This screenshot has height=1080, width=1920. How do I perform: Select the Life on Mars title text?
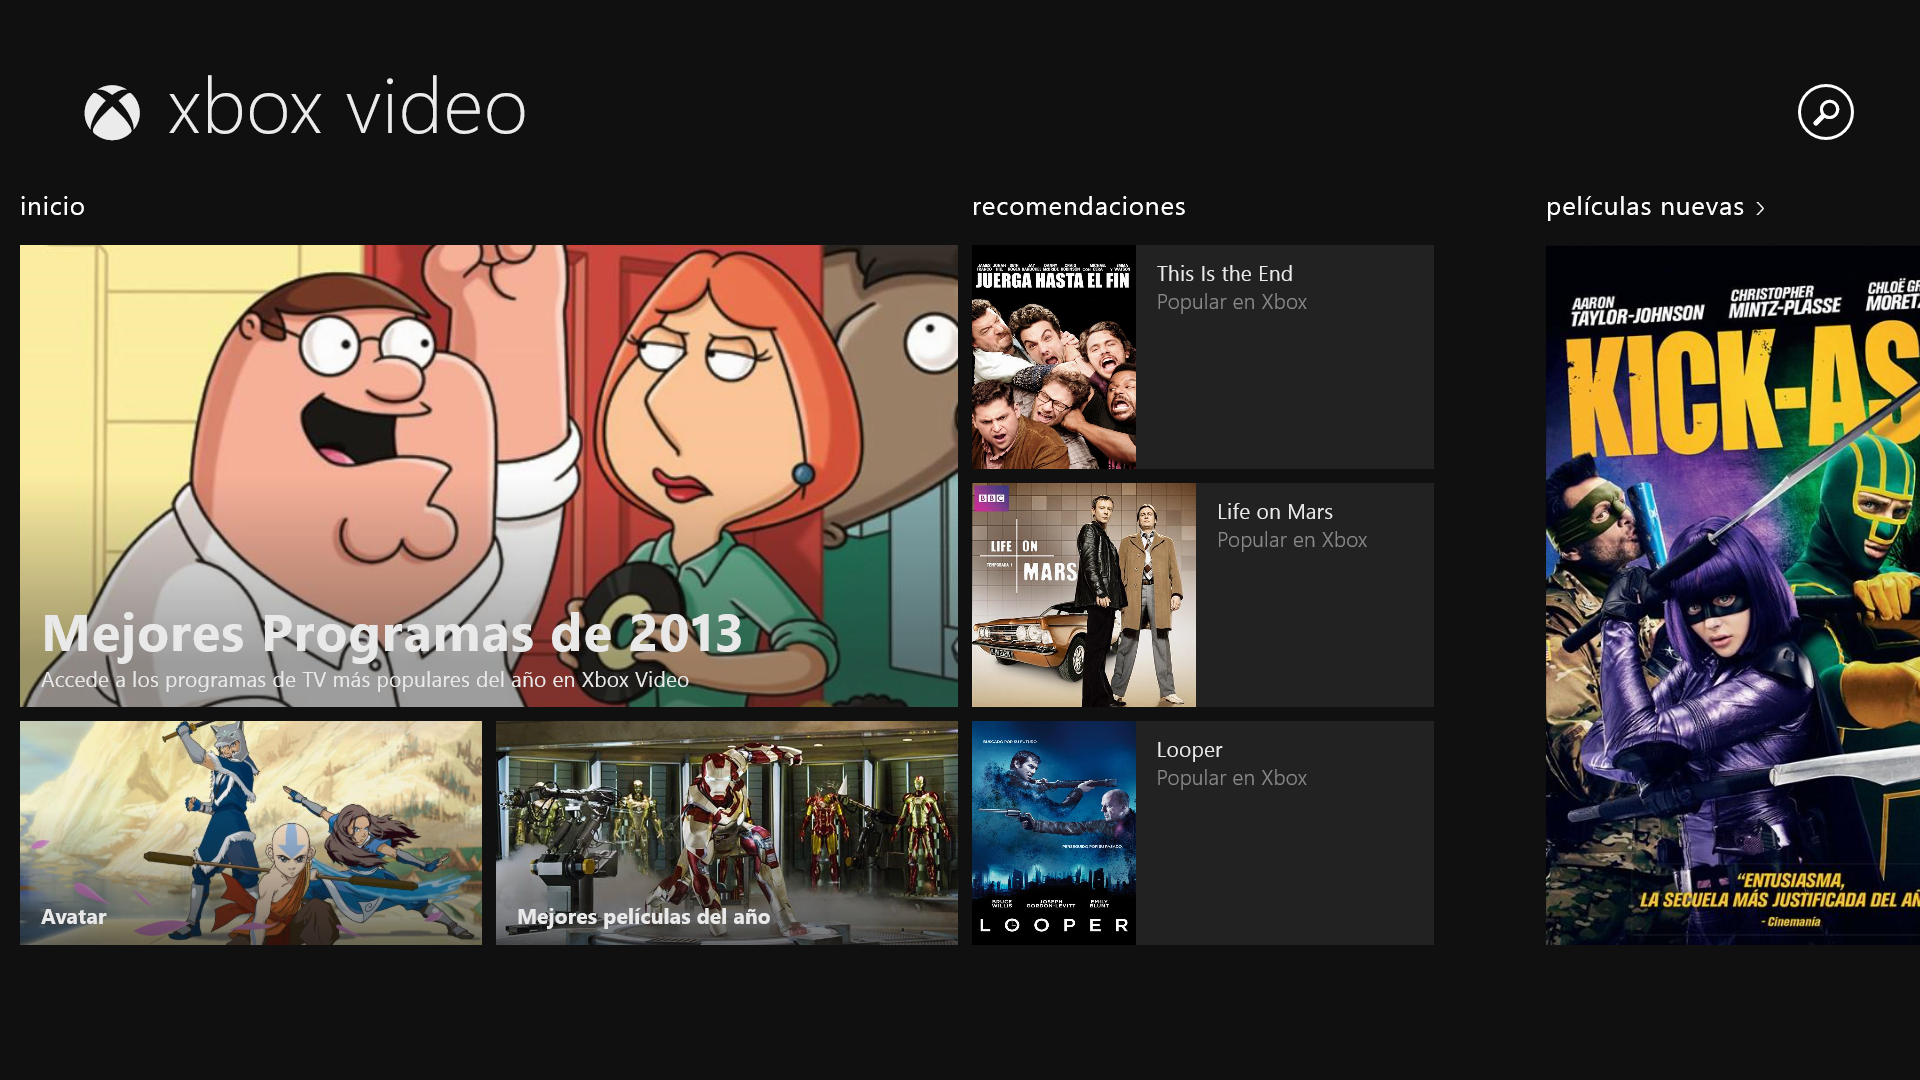pos(1274,512)
